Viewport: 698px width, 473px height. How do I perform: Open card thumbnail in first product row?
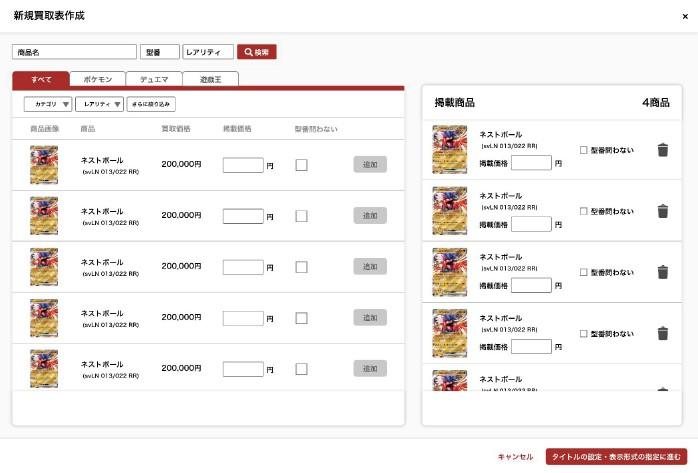(x=44, y=165)
